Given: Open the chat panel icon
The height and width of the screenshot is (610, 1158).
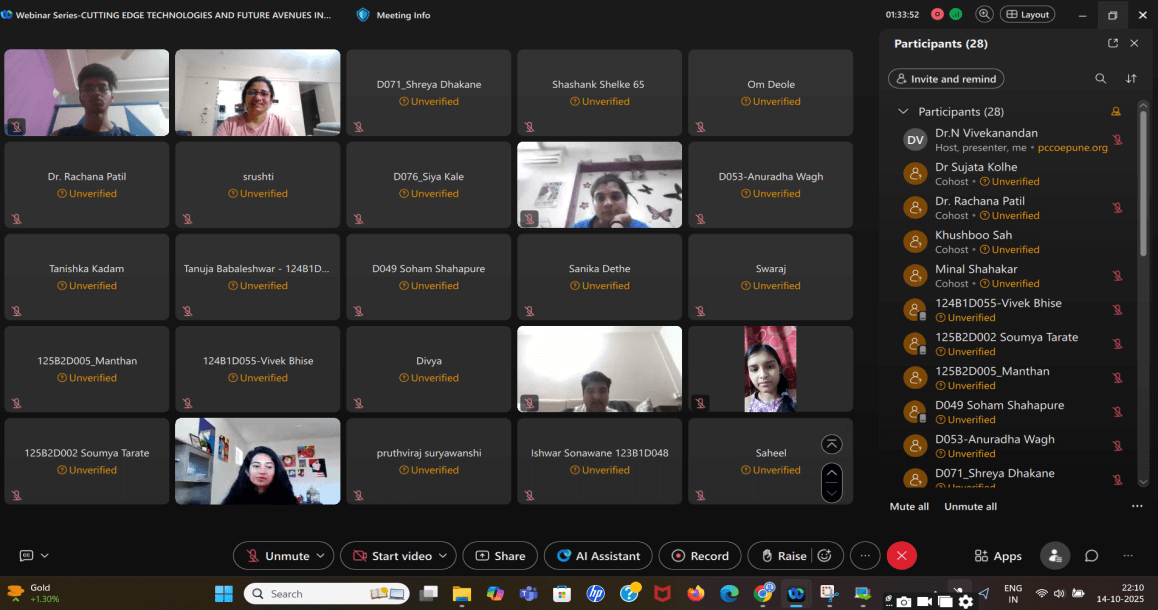Looking at the screenshot, I should click(1092, 556).
